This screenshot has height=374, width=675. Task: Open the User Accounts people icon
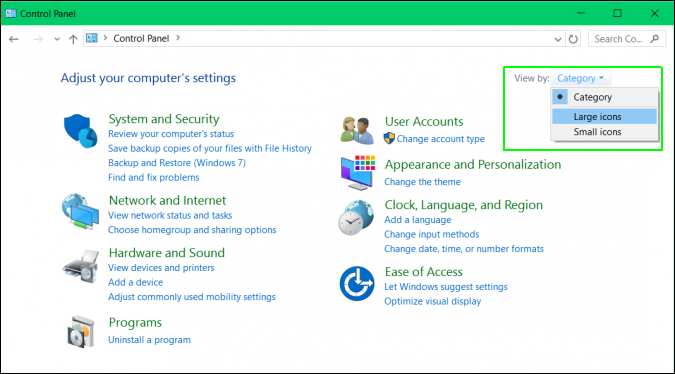pos(357,130)
